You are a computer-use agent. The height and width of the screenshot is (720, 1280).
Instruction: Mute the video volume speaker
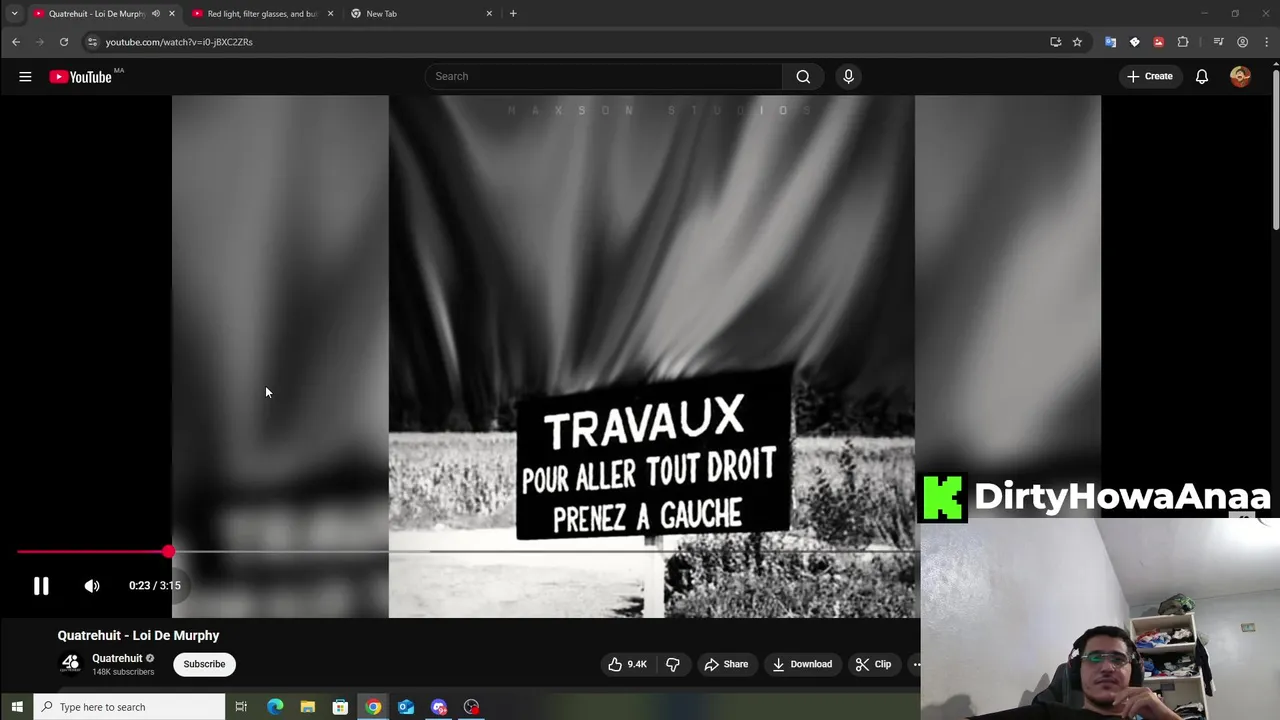pos(92,586)
